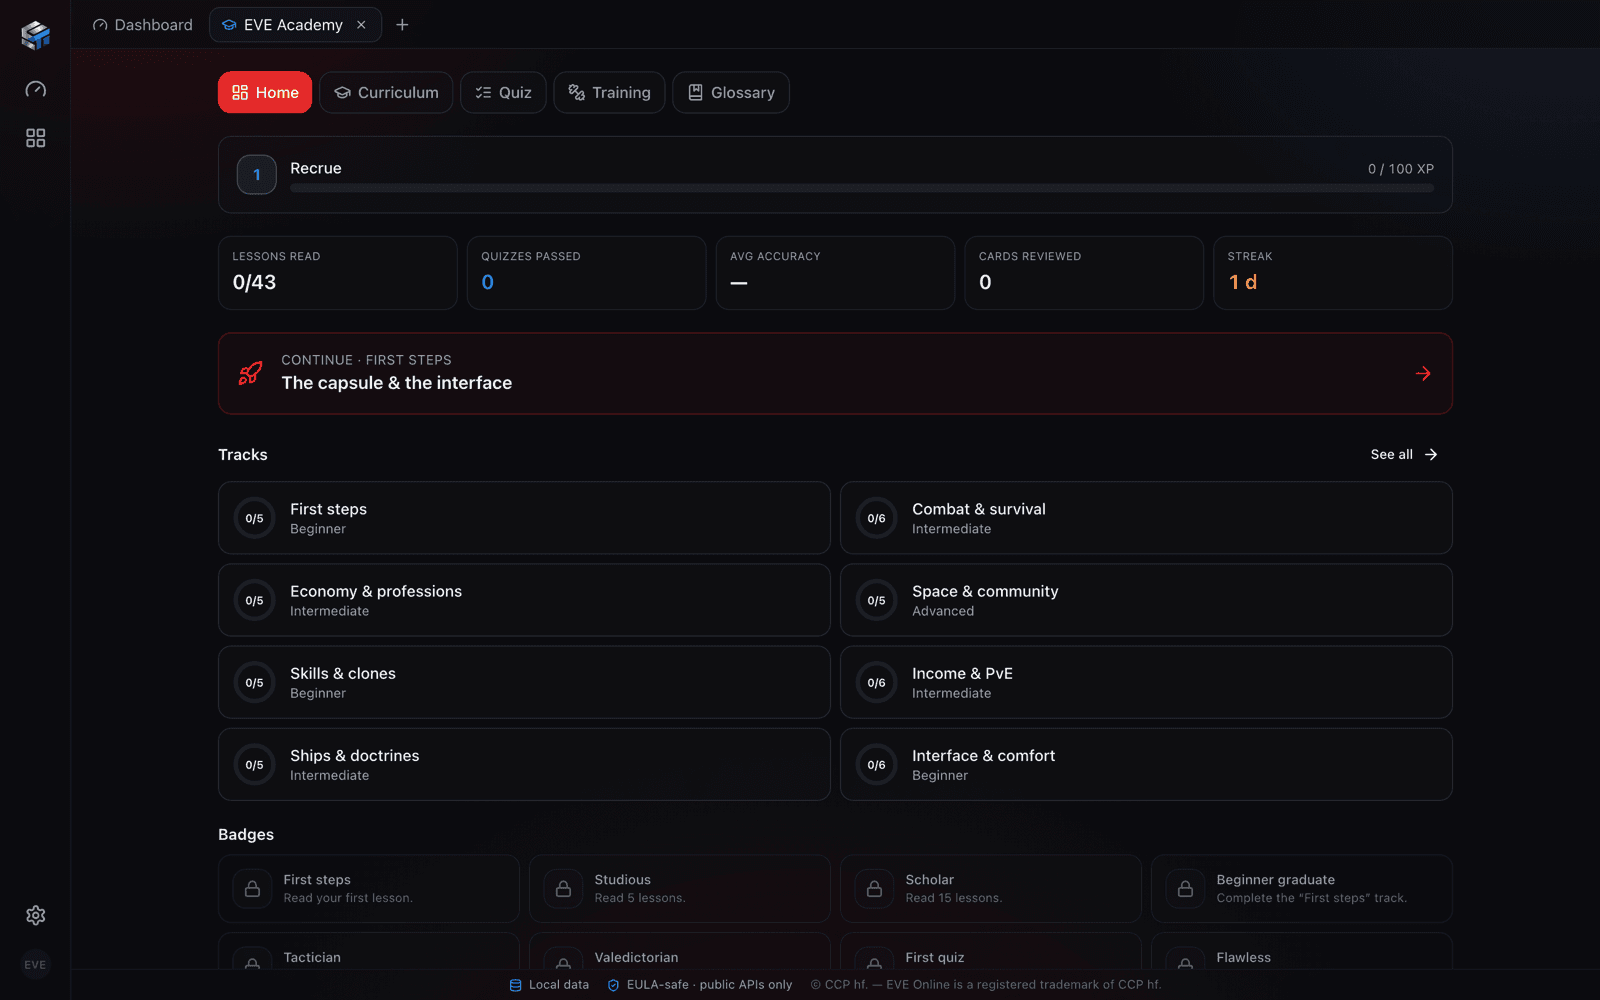Viewport: 1600px width, 1000px height.
Task: Open the Curriculum section
Action: point(386,92)
